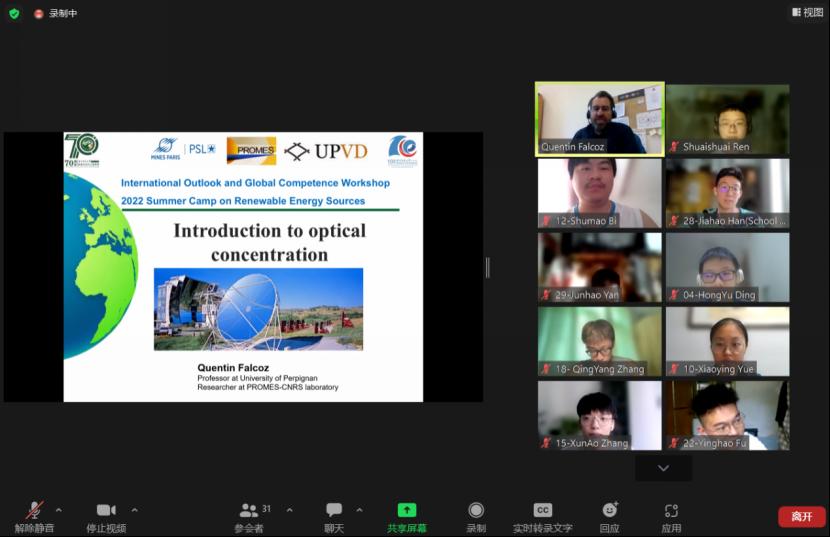
Task: Click the green encryption shield icon
Action: pos(14,13)
